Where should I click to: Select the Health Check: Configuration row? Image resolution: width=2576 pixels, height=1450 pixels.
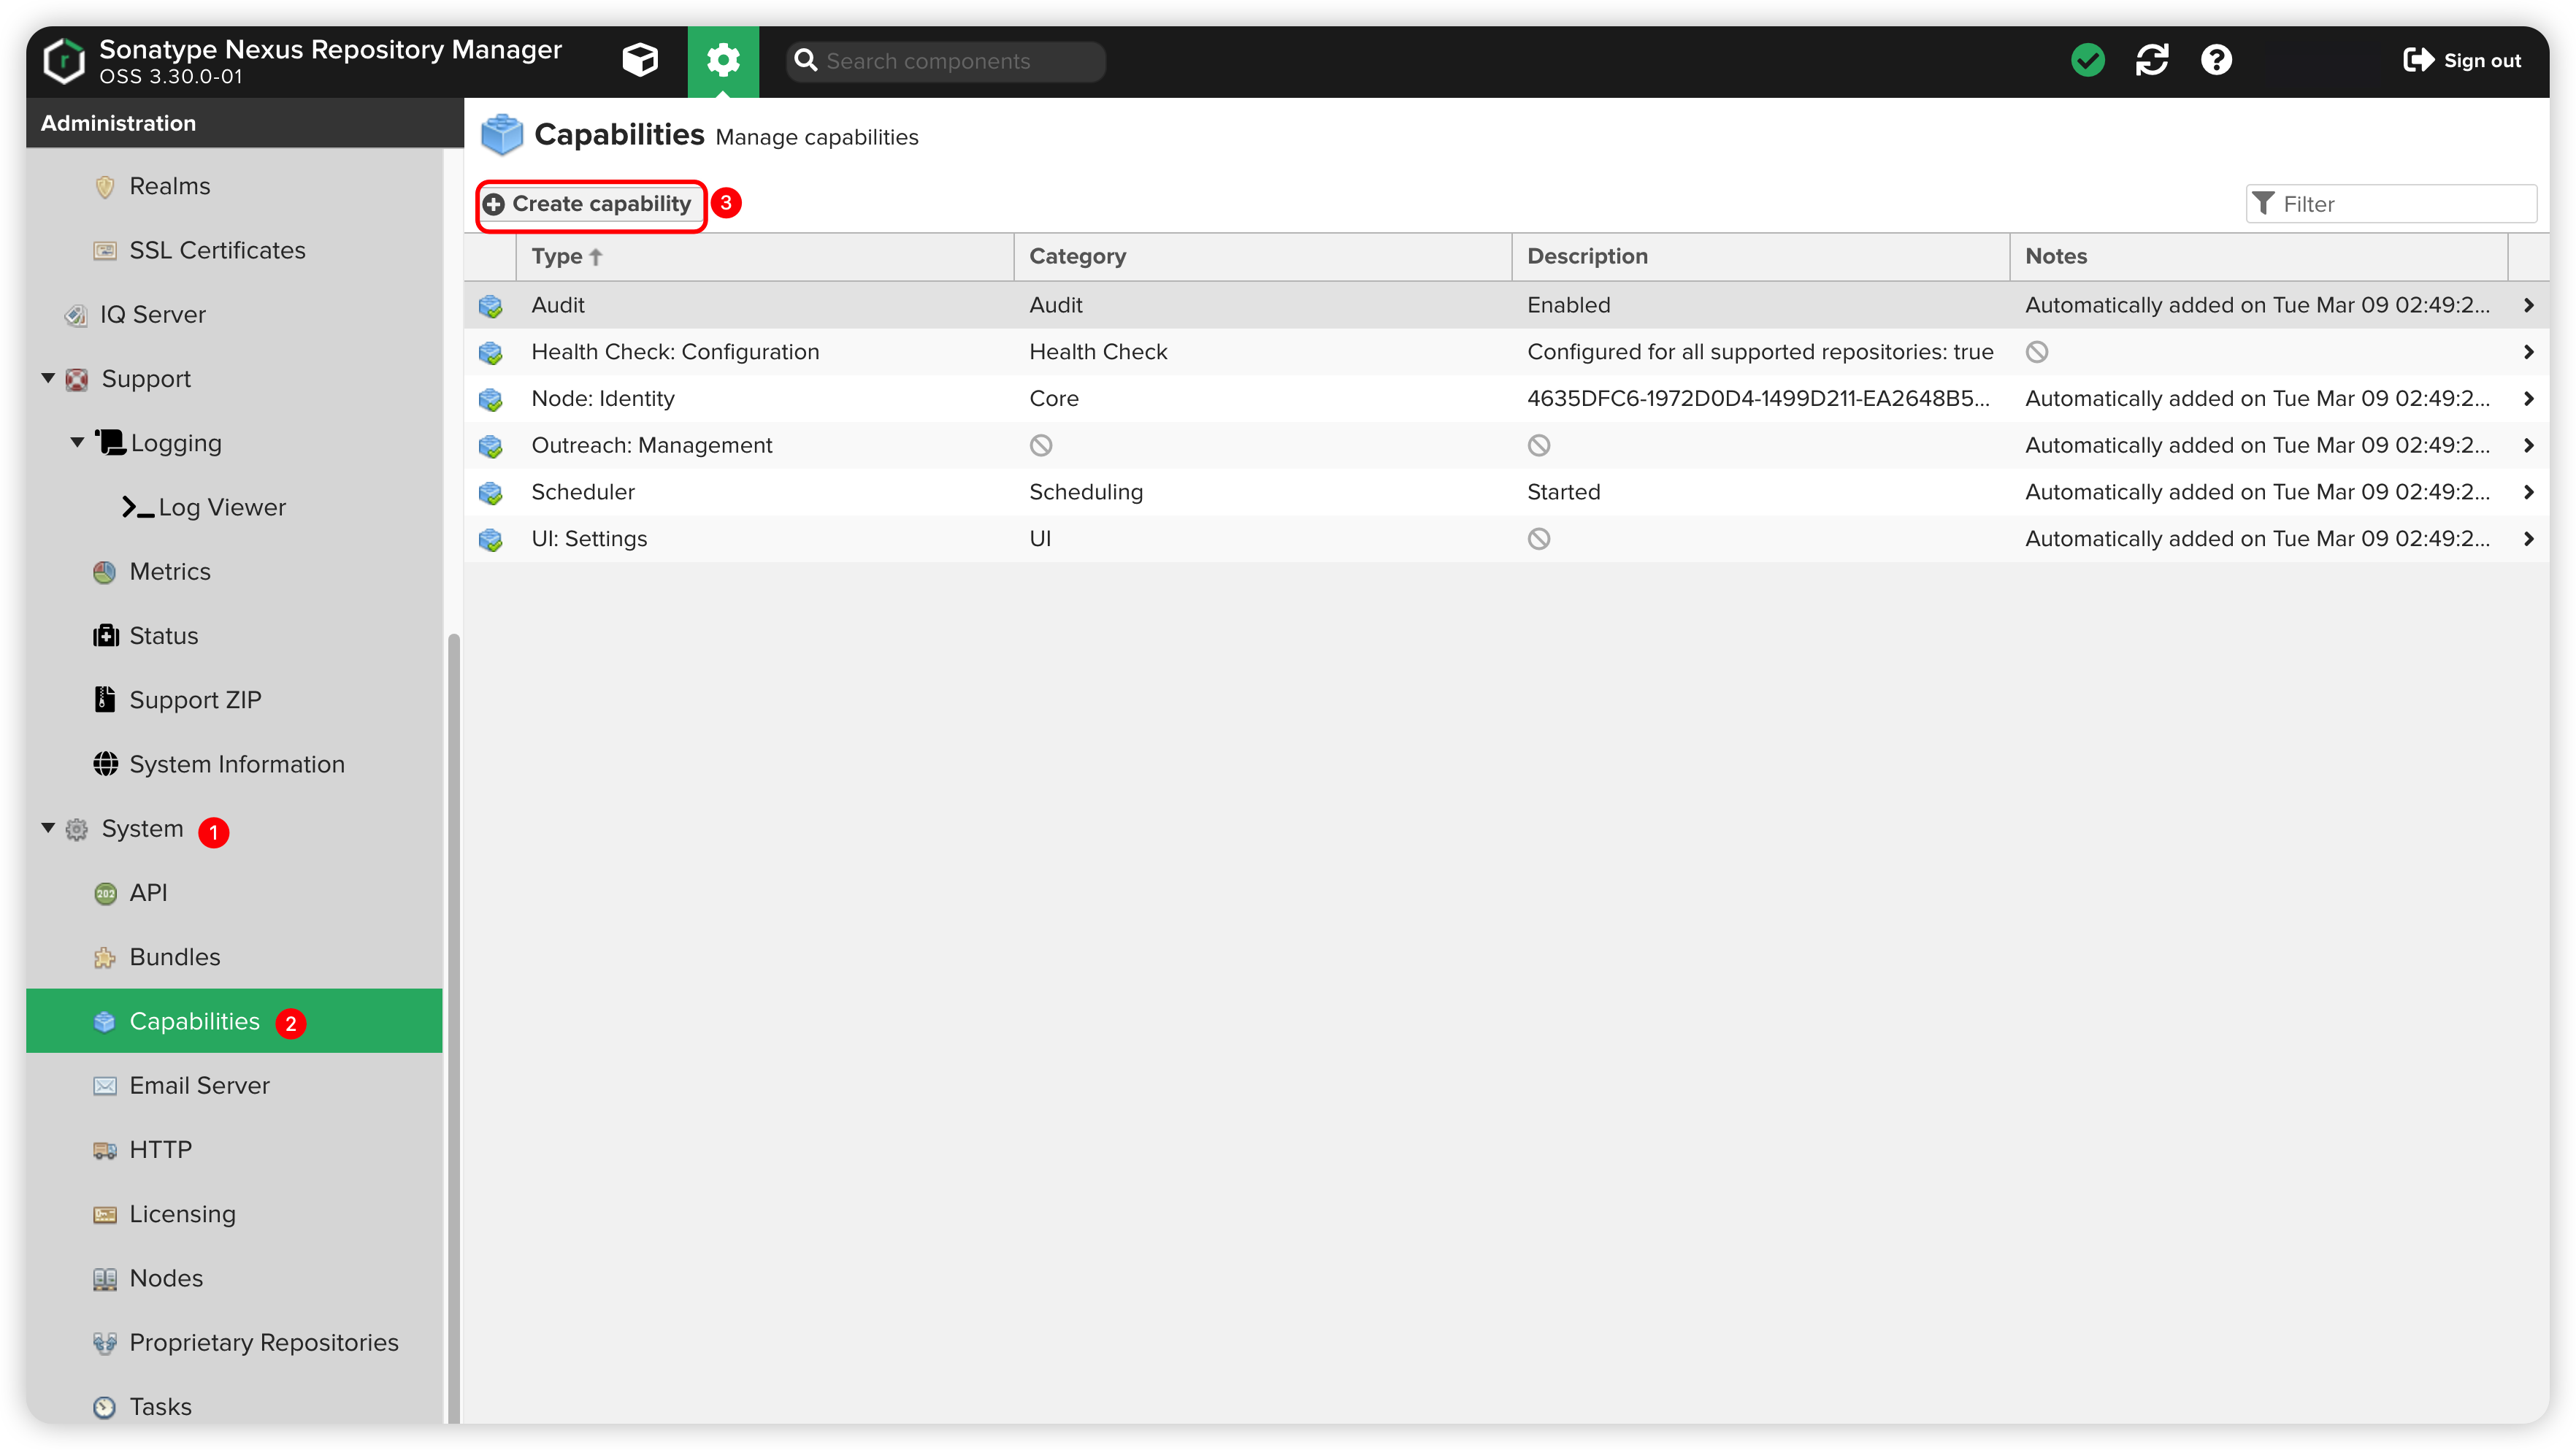675,352
